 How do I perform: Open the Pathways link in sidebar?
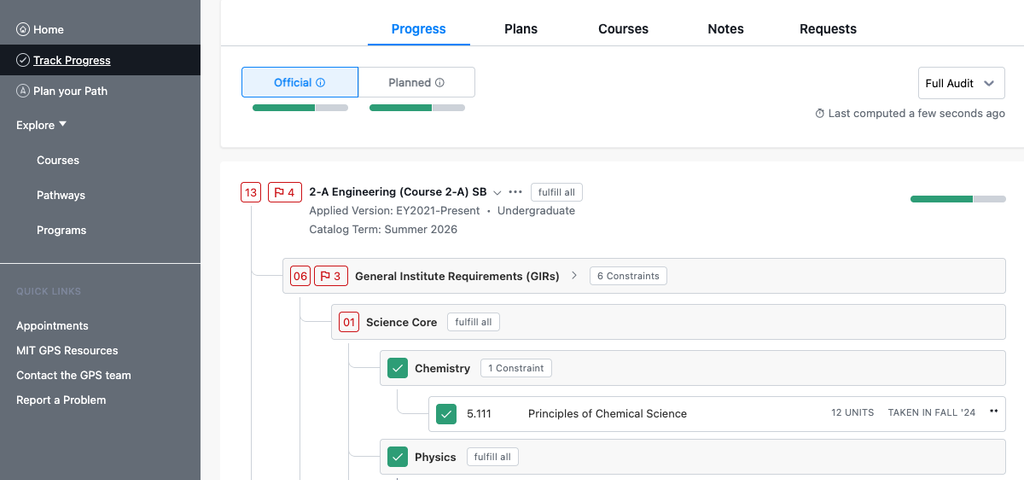point(61,195)
